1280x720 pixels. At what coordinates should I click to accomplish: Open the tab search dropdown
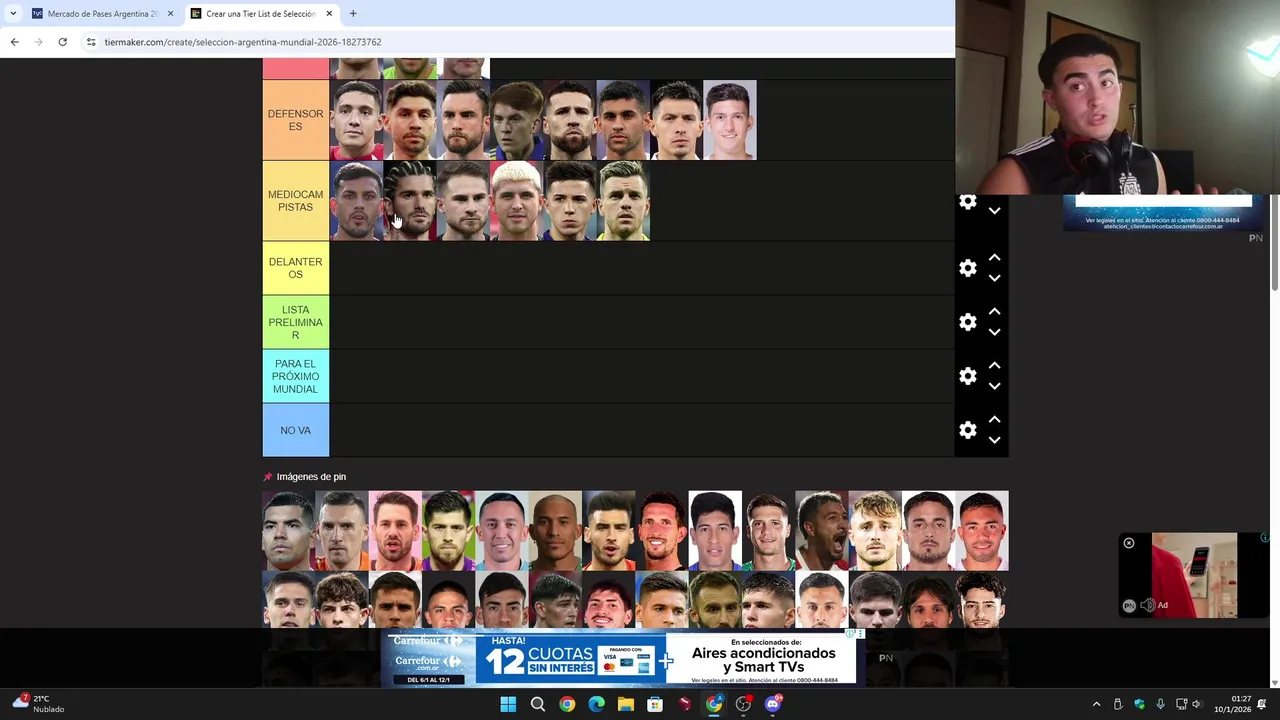pos(13,14)
